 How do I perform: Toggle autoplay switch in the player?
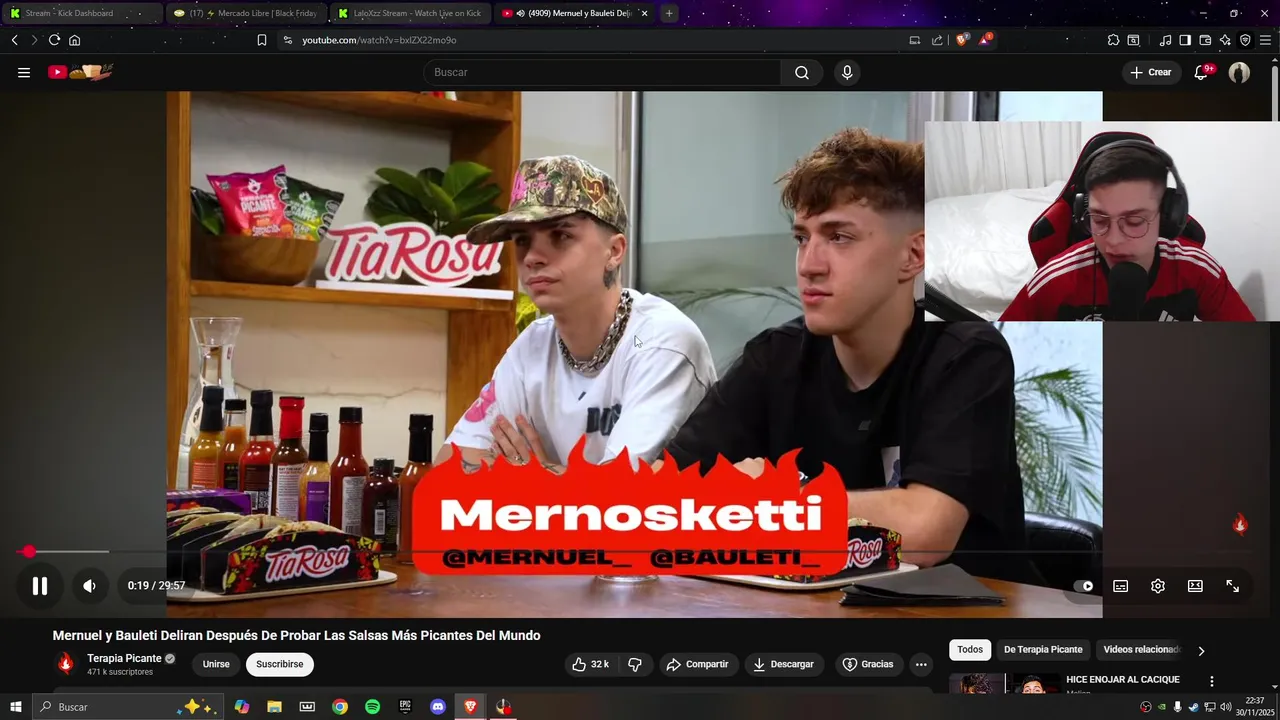[1083, 586]
